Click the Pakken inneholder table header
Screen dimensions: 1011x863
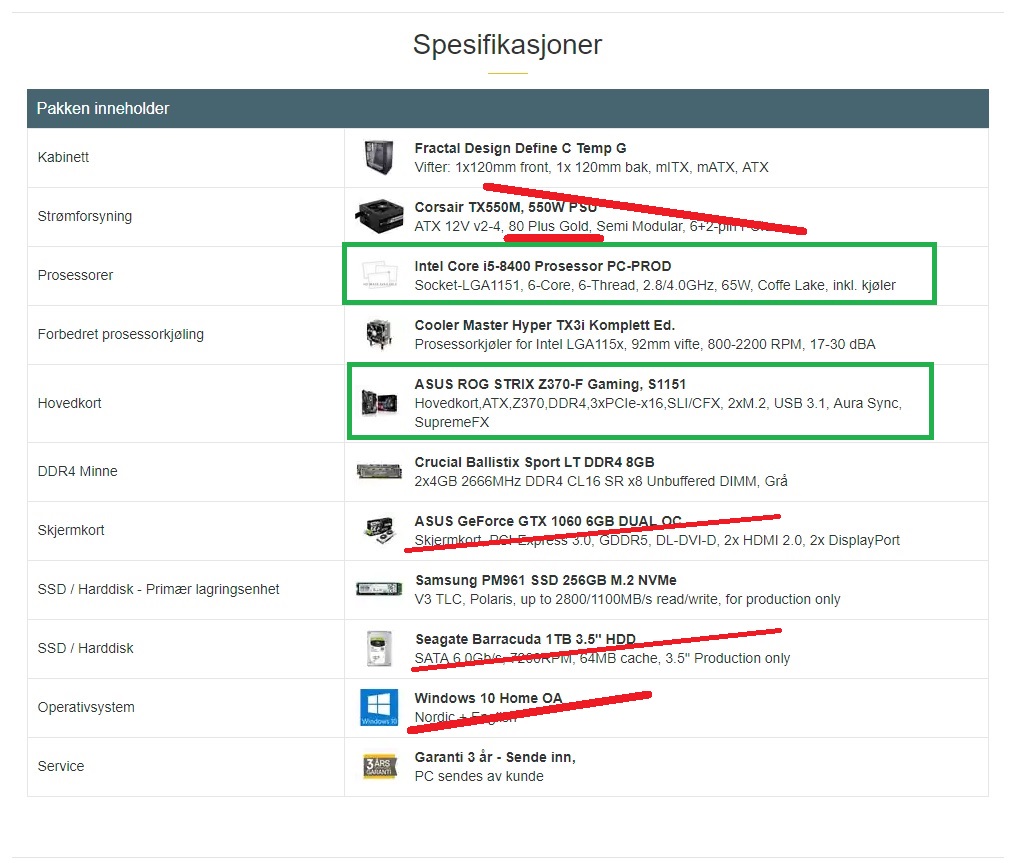507,108
